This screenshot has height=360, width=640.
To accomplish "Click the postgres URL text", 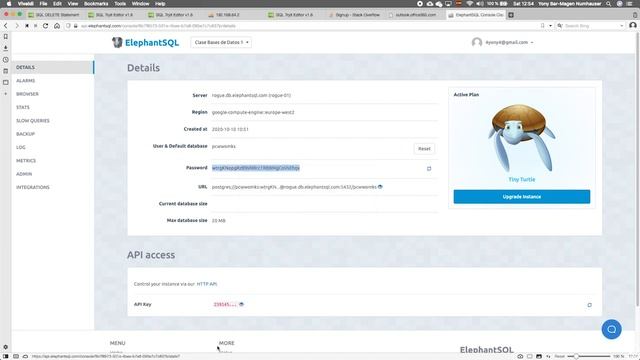I will (x=294, y=187).
